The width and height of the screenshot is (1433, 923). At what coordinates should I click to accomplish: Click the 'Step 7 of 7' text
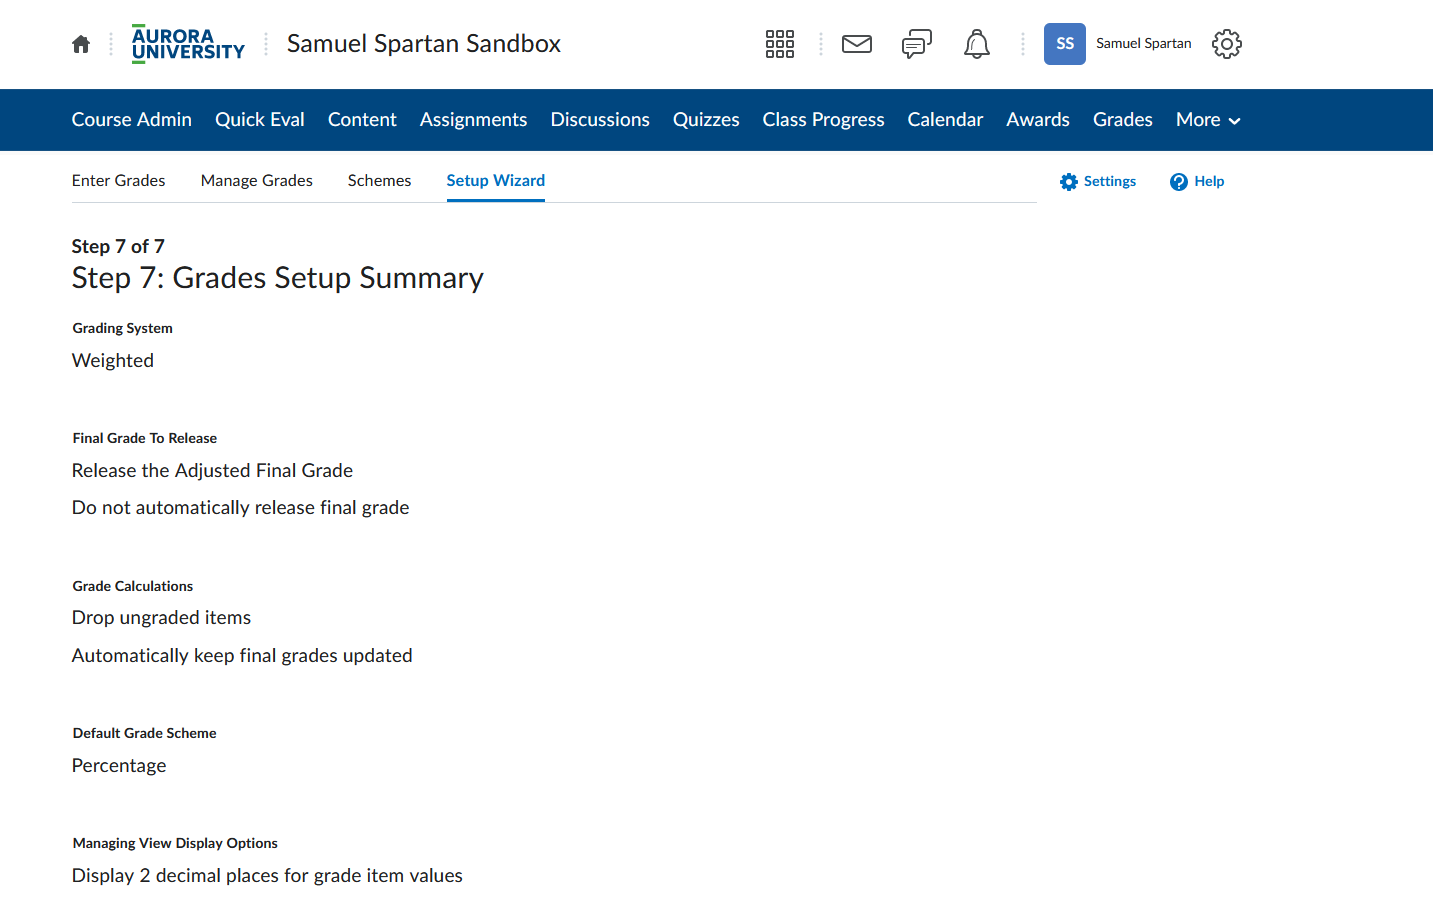(118, 247)
